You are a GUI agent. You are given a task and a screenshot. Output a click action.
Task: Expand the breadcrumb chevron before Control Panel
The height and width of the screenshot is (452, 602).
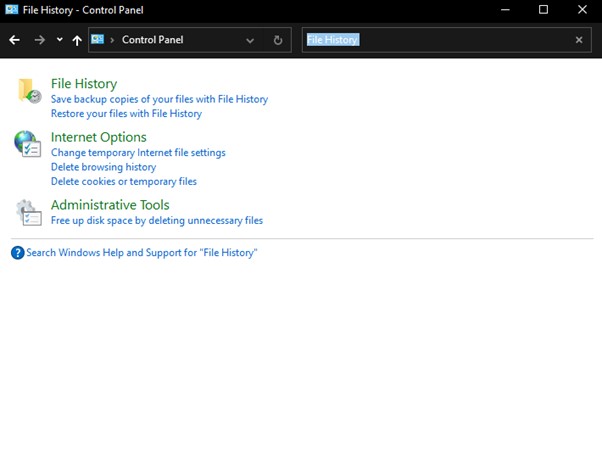(112, 40)
